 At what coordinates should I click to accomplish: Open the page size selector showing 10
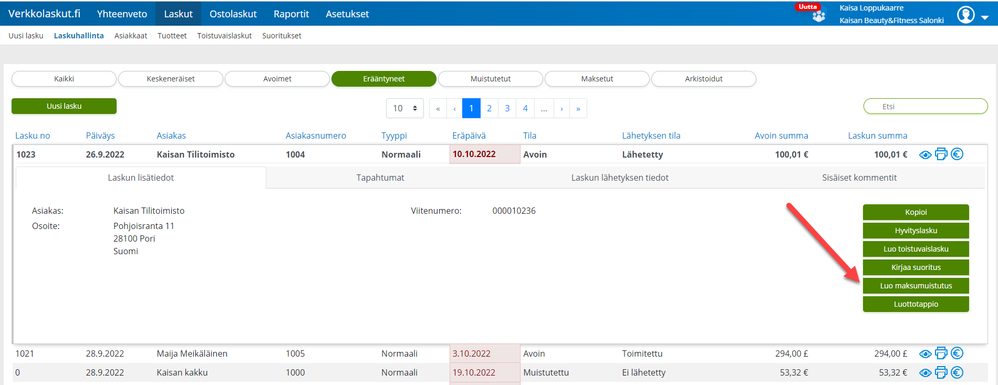405,109
